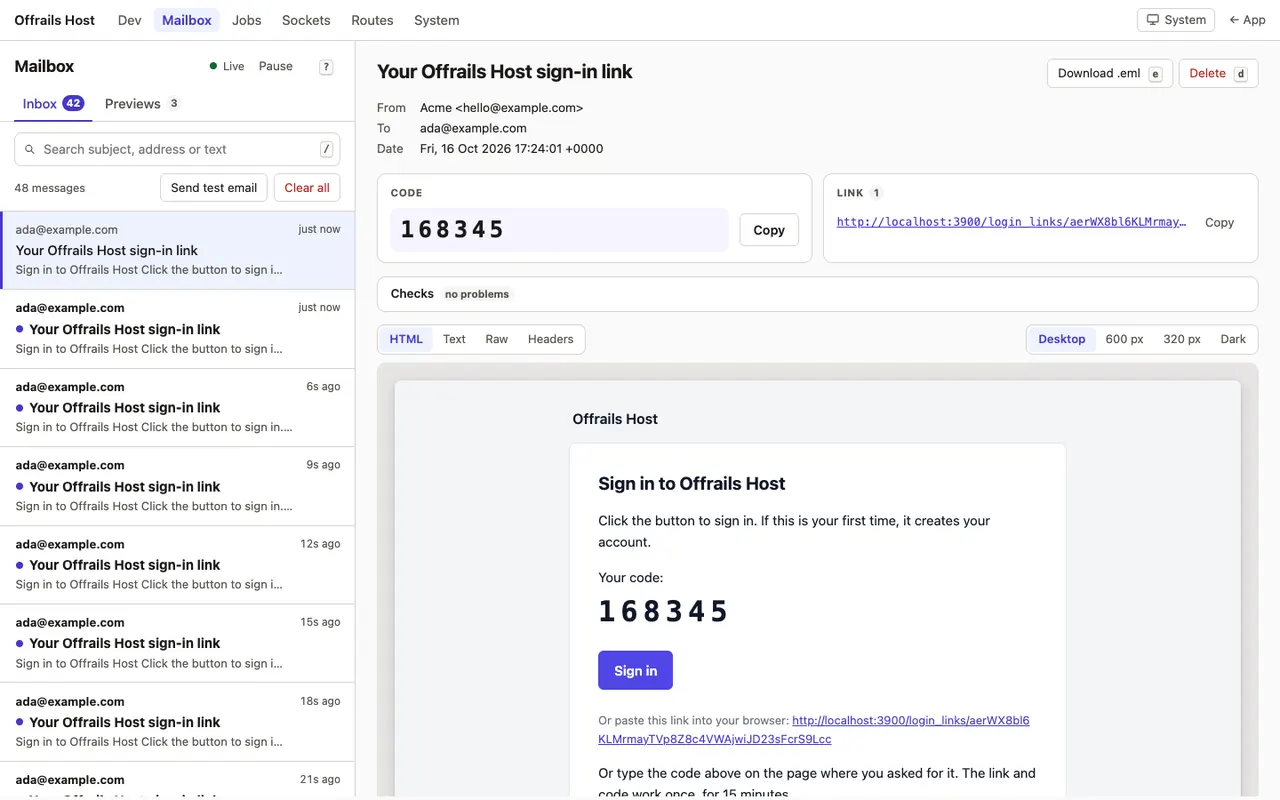Open the message received 18s ago
Image resolution: width=1280 pixels, height=800 pixels.
coord(177,722)
